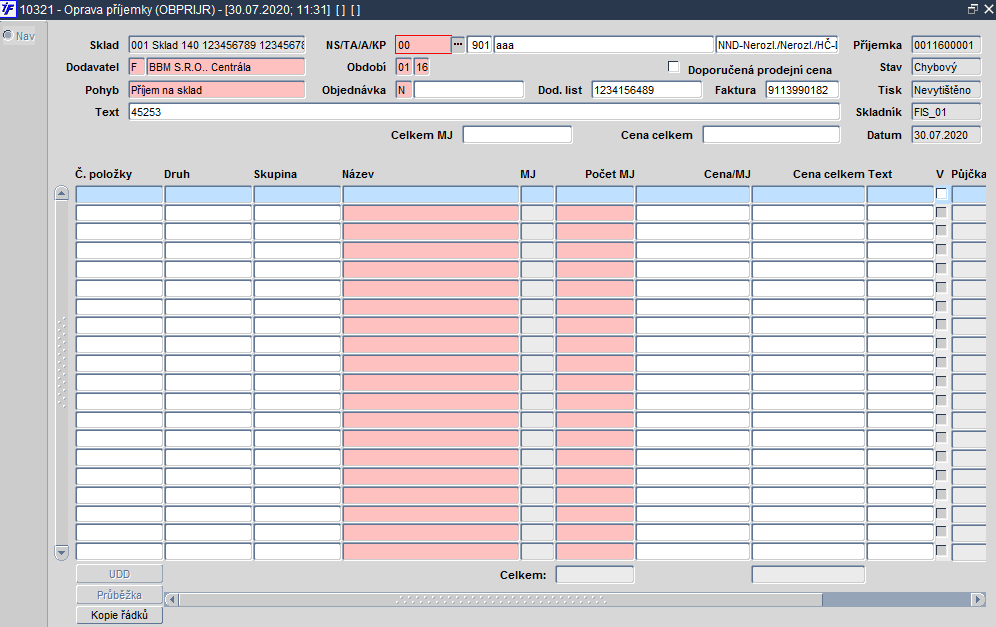996x627 pixels.
Task: Focus the Sklad field showing 001 Sklad 140
Action: 217,45
